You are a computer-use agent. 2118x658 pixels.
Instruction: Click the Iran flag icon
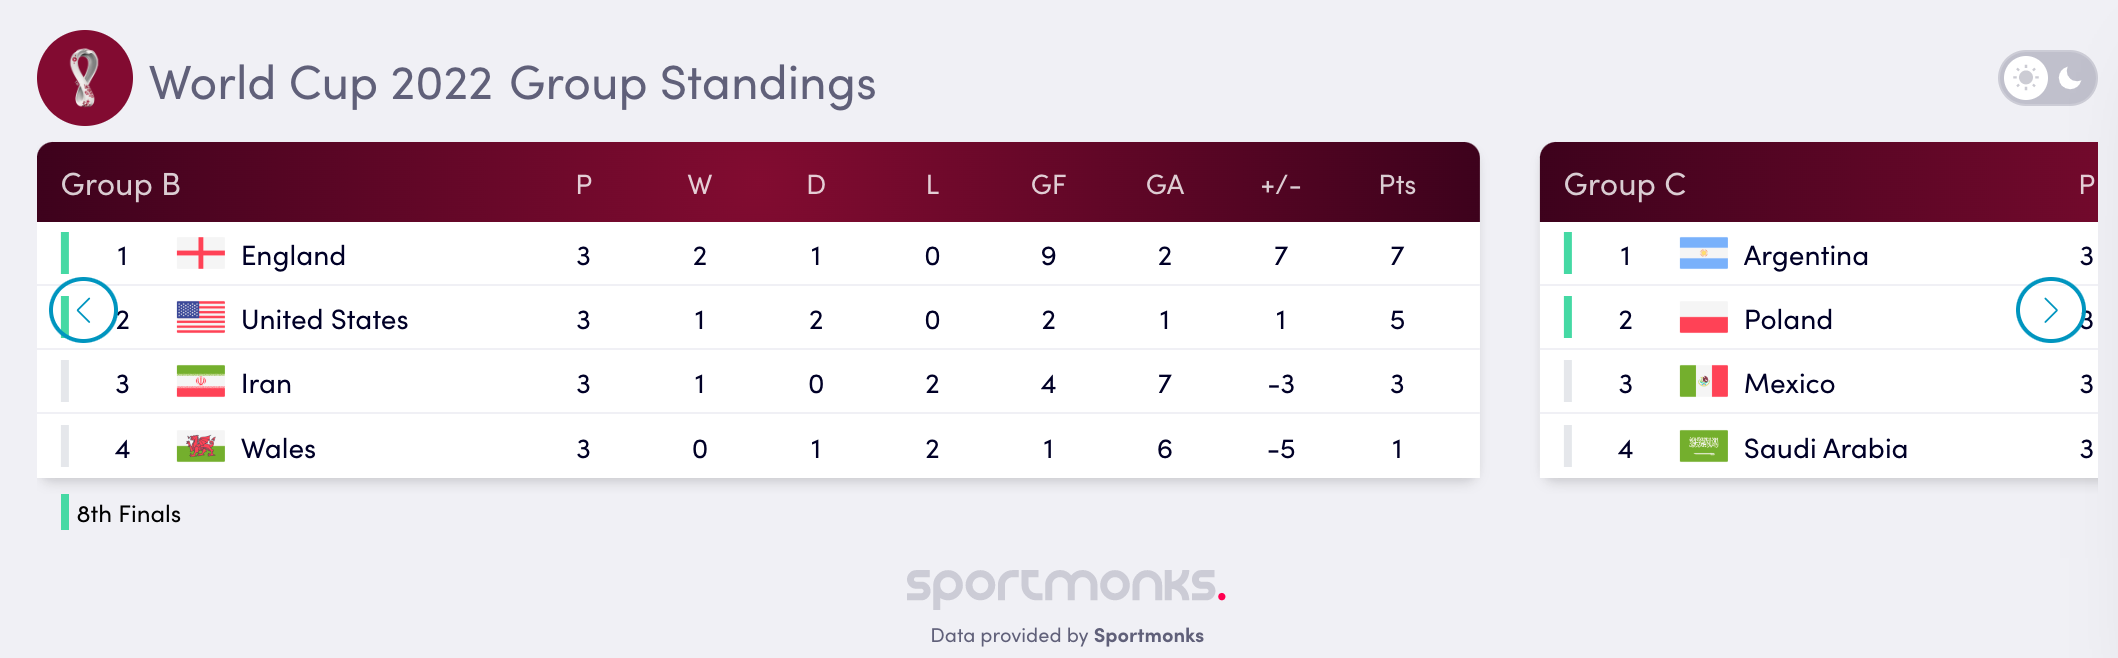[200, 382]
